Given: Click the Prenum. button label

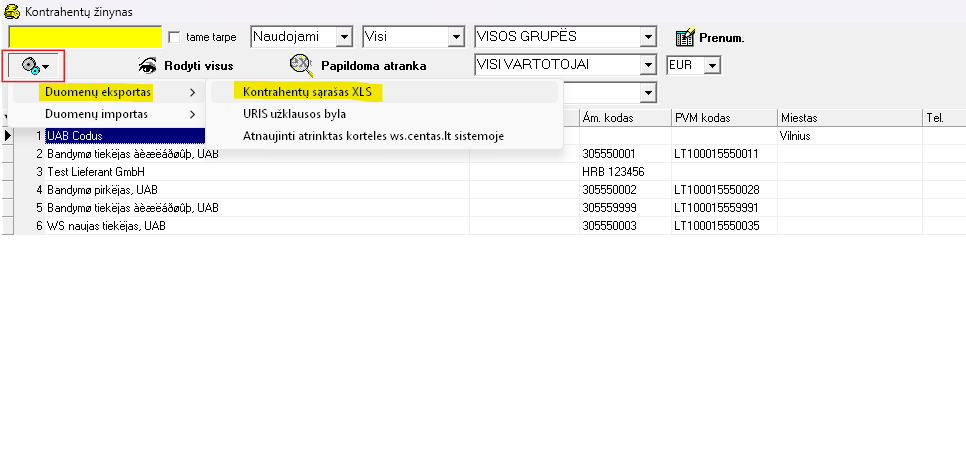Looking at the screenshot, I should 721,38.
